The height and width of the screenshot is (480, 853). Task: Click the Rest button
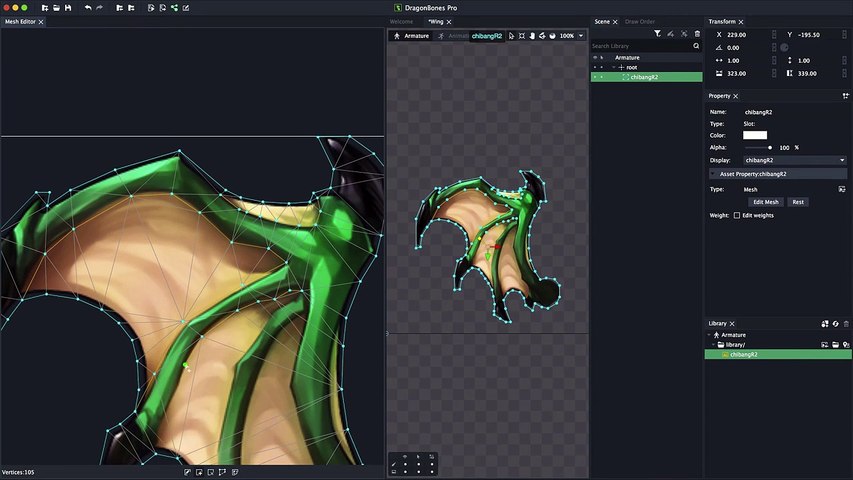798,202
